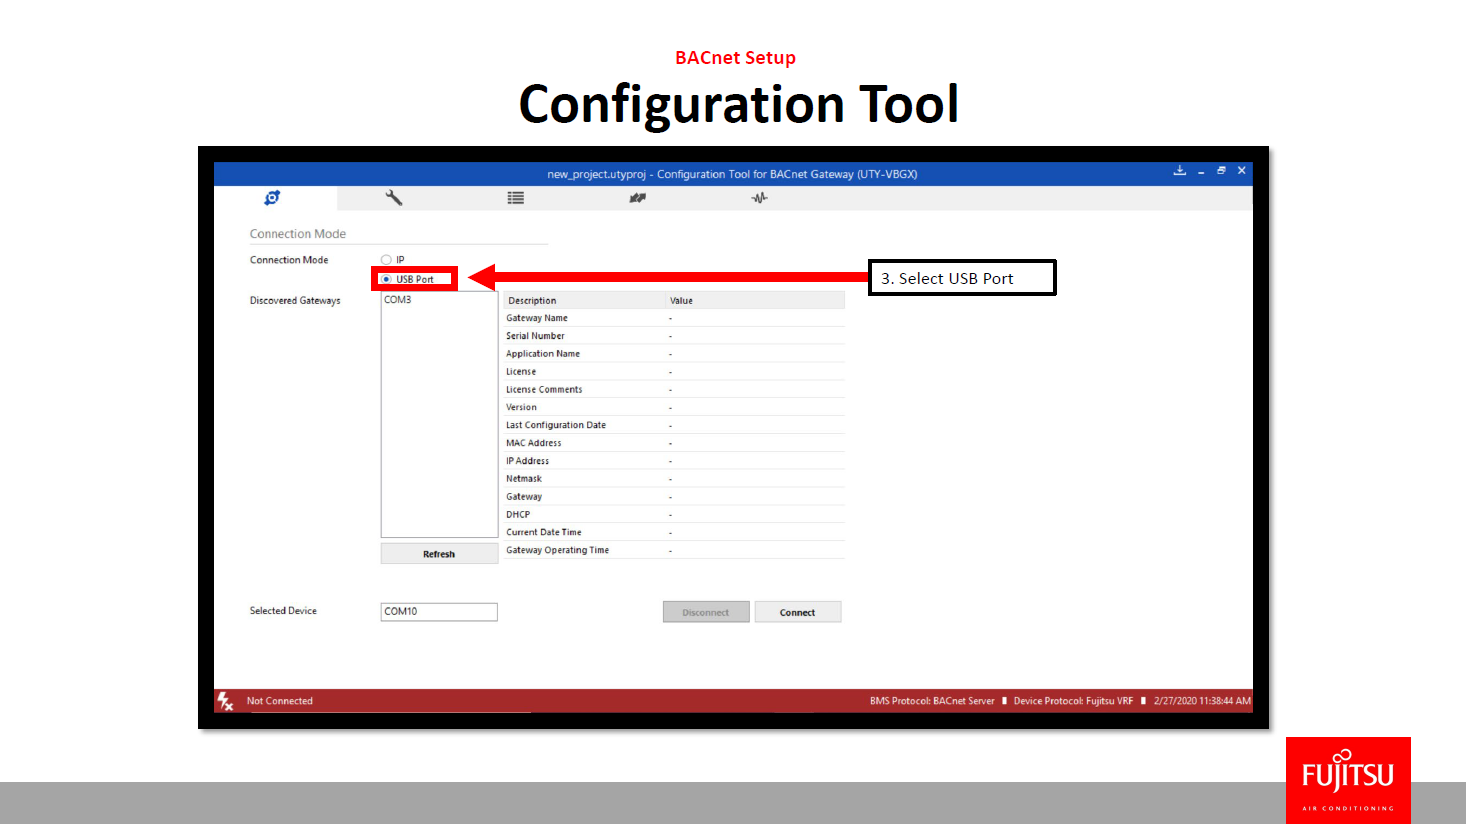This screenshot has height=824, width=1466.
Task: Select the Gateway Operating Time row
Action: point(674,550)
